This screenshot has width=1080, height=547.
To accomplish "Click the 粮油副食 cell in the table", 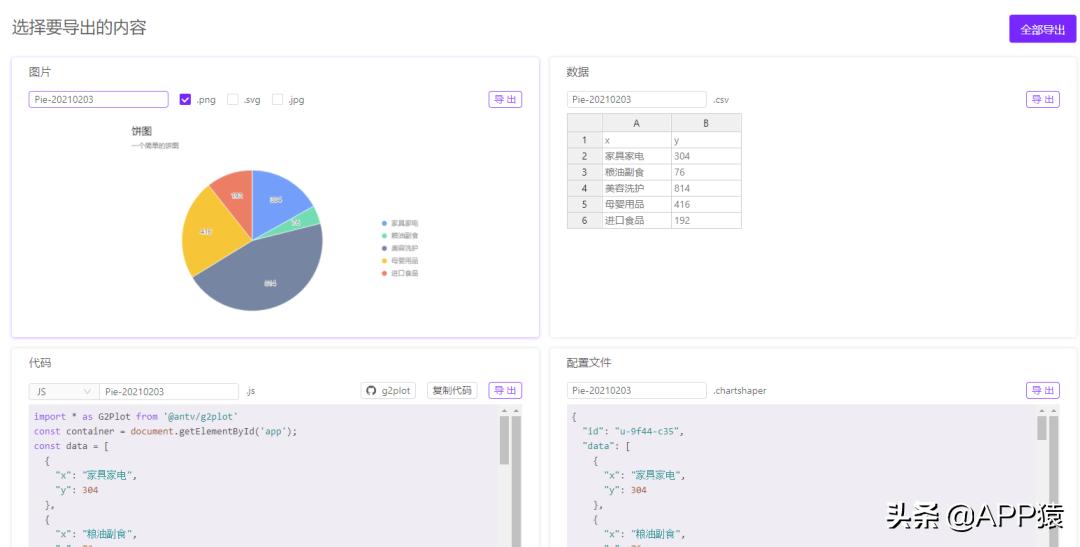I will pos(636,172).
